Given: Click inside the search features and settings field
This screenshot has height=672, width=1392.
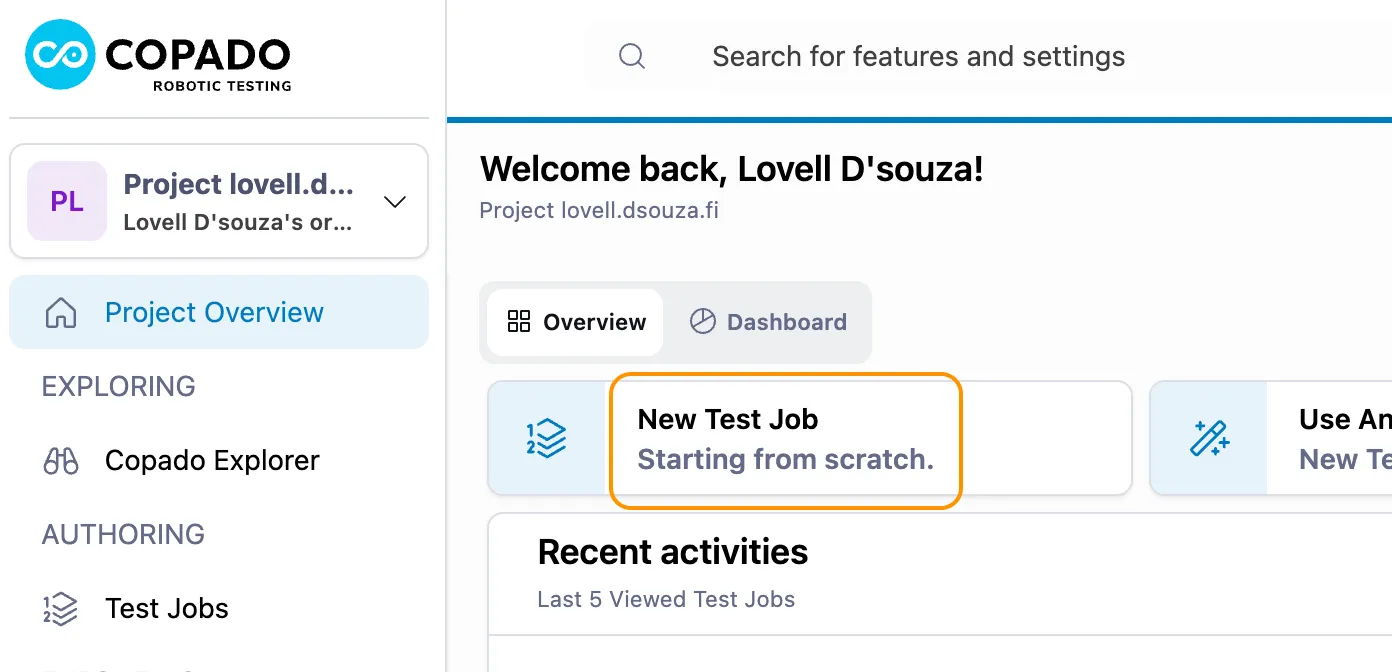Looking at the screenshot, I should (x=918, y=56).
